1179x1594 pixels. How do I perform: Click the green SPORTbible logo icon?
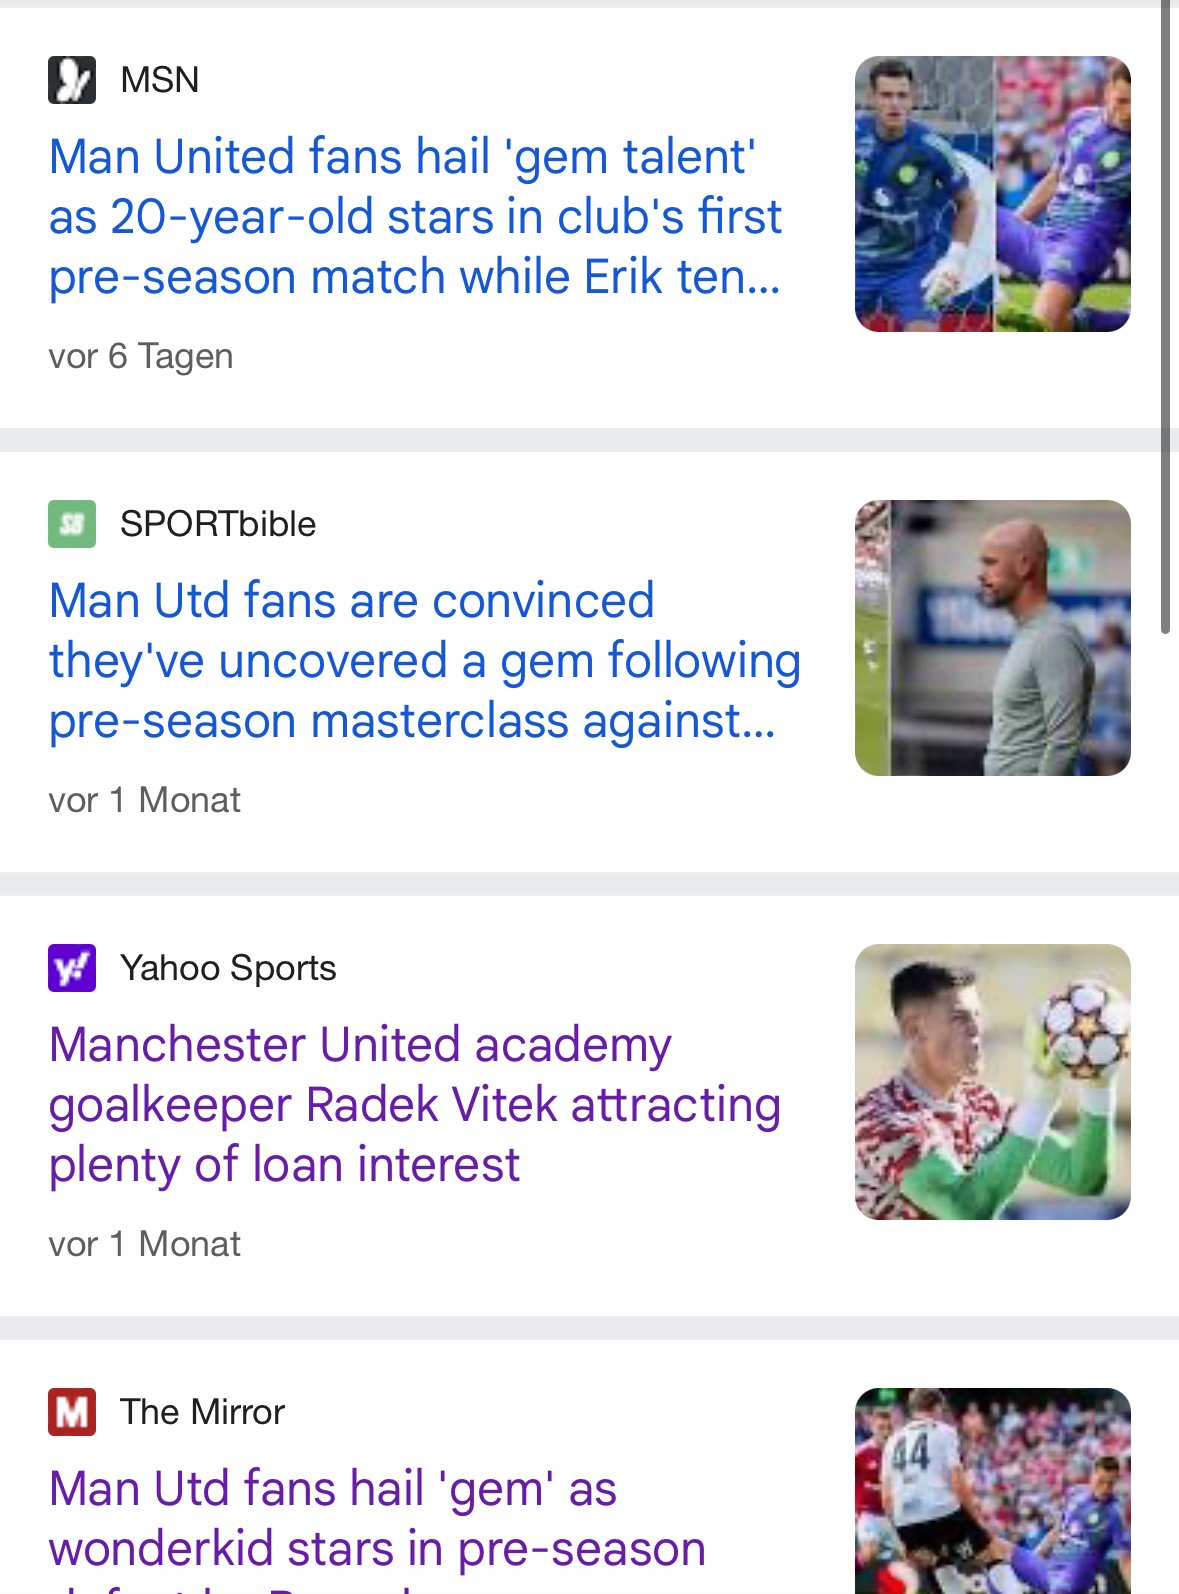click(72, 524)
